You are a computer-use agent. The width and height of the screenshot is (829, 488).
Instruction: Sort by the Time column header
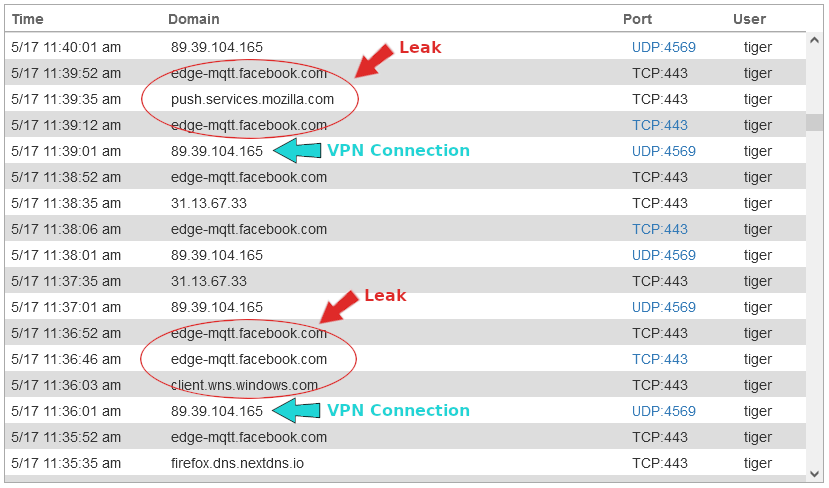pyautogui.click(x=28, y=19)
